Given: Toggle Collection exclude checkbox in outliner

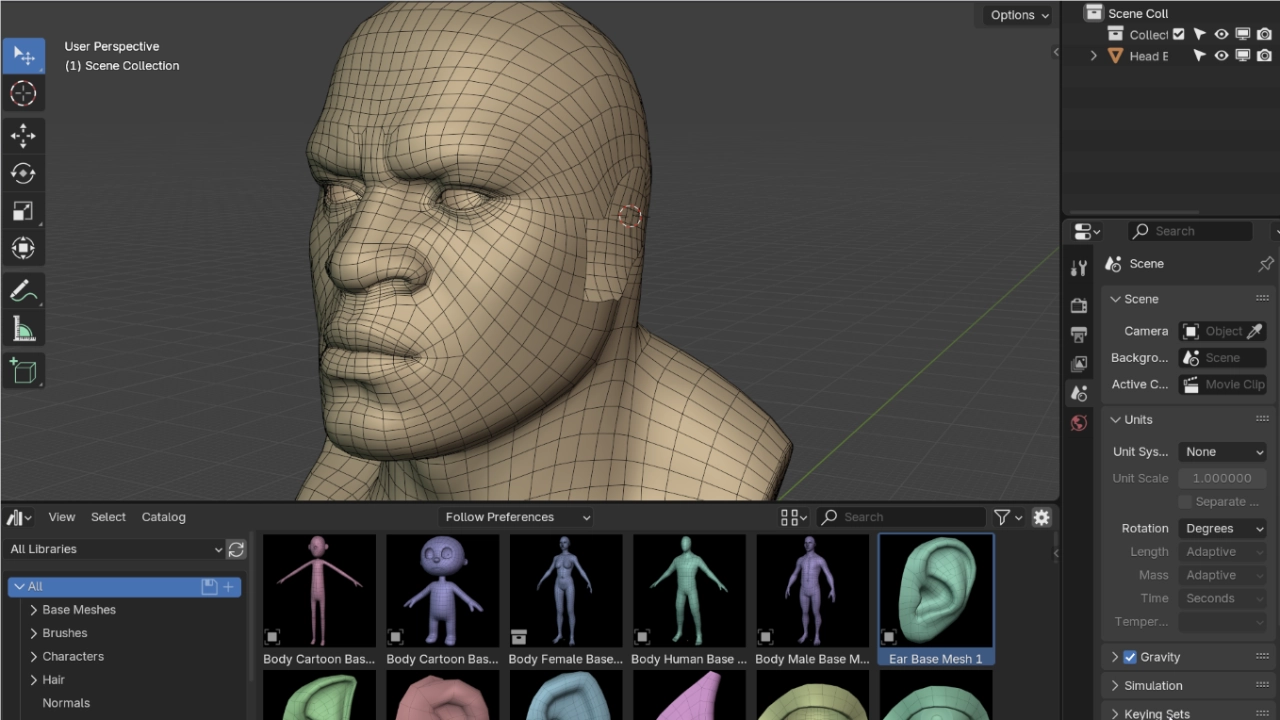Looking at the screenshot, I should [1179, 34].
